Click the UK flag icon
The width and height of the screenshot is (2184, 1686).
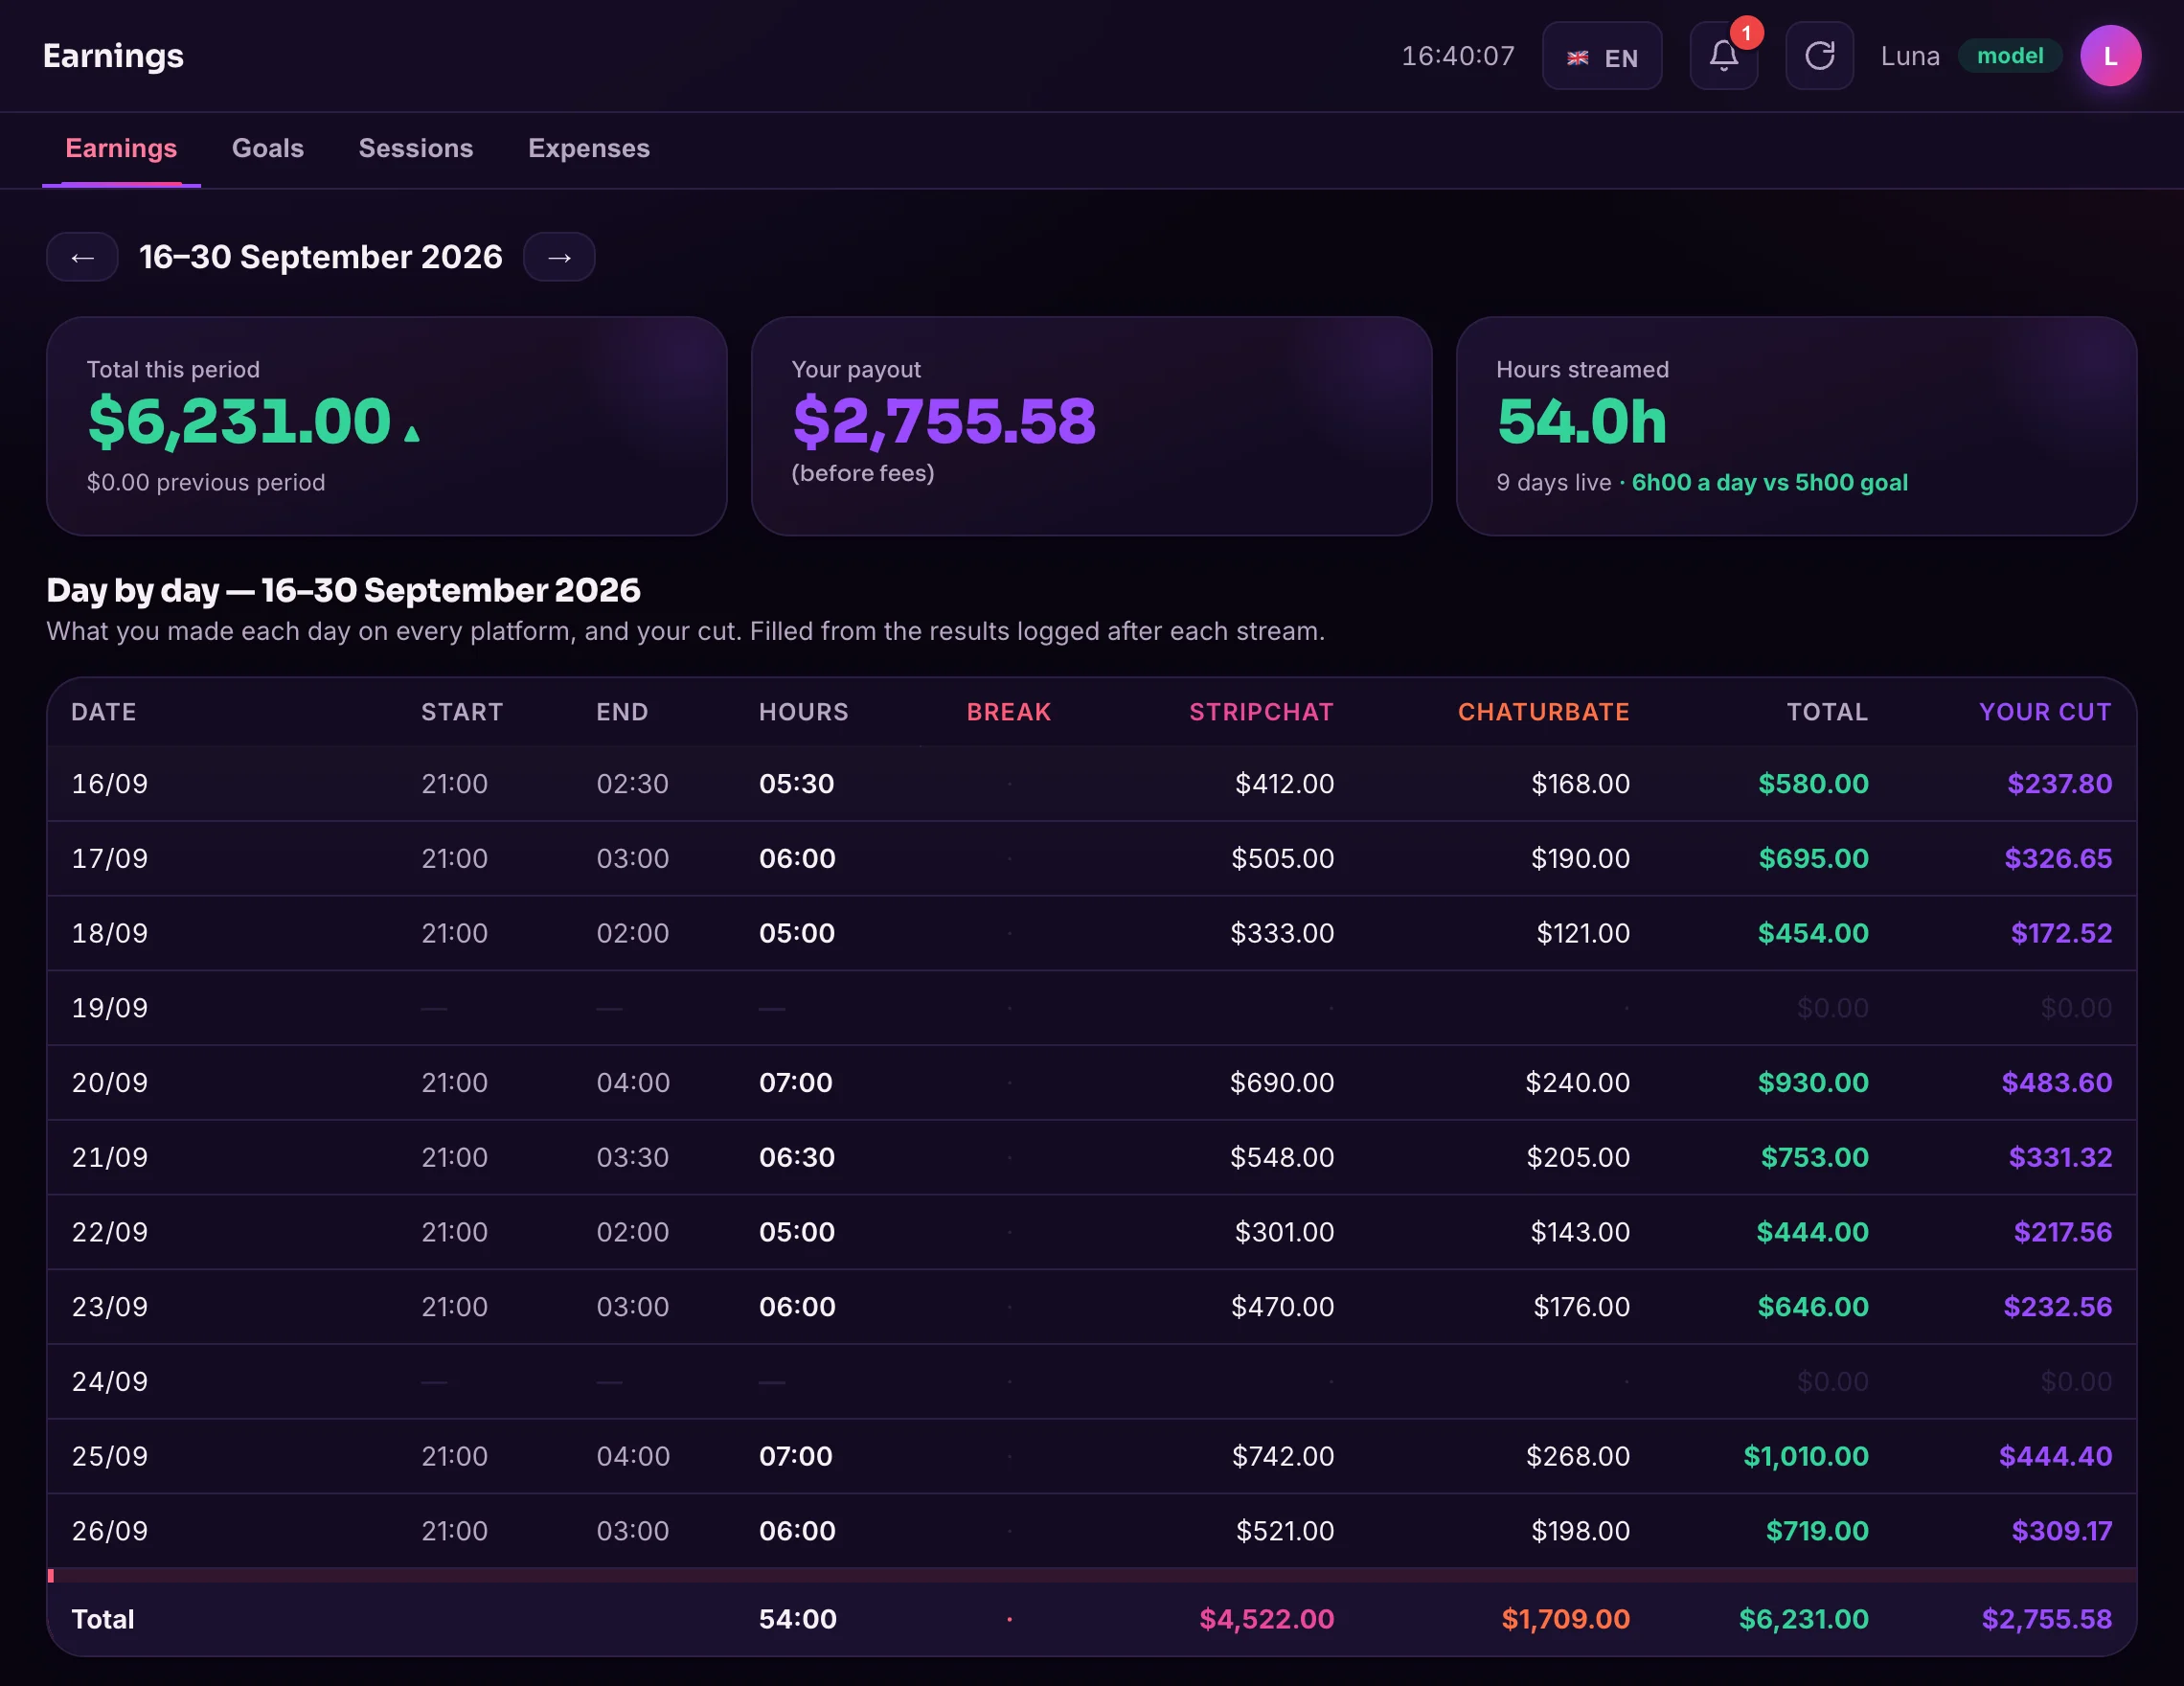point(1578,58)
